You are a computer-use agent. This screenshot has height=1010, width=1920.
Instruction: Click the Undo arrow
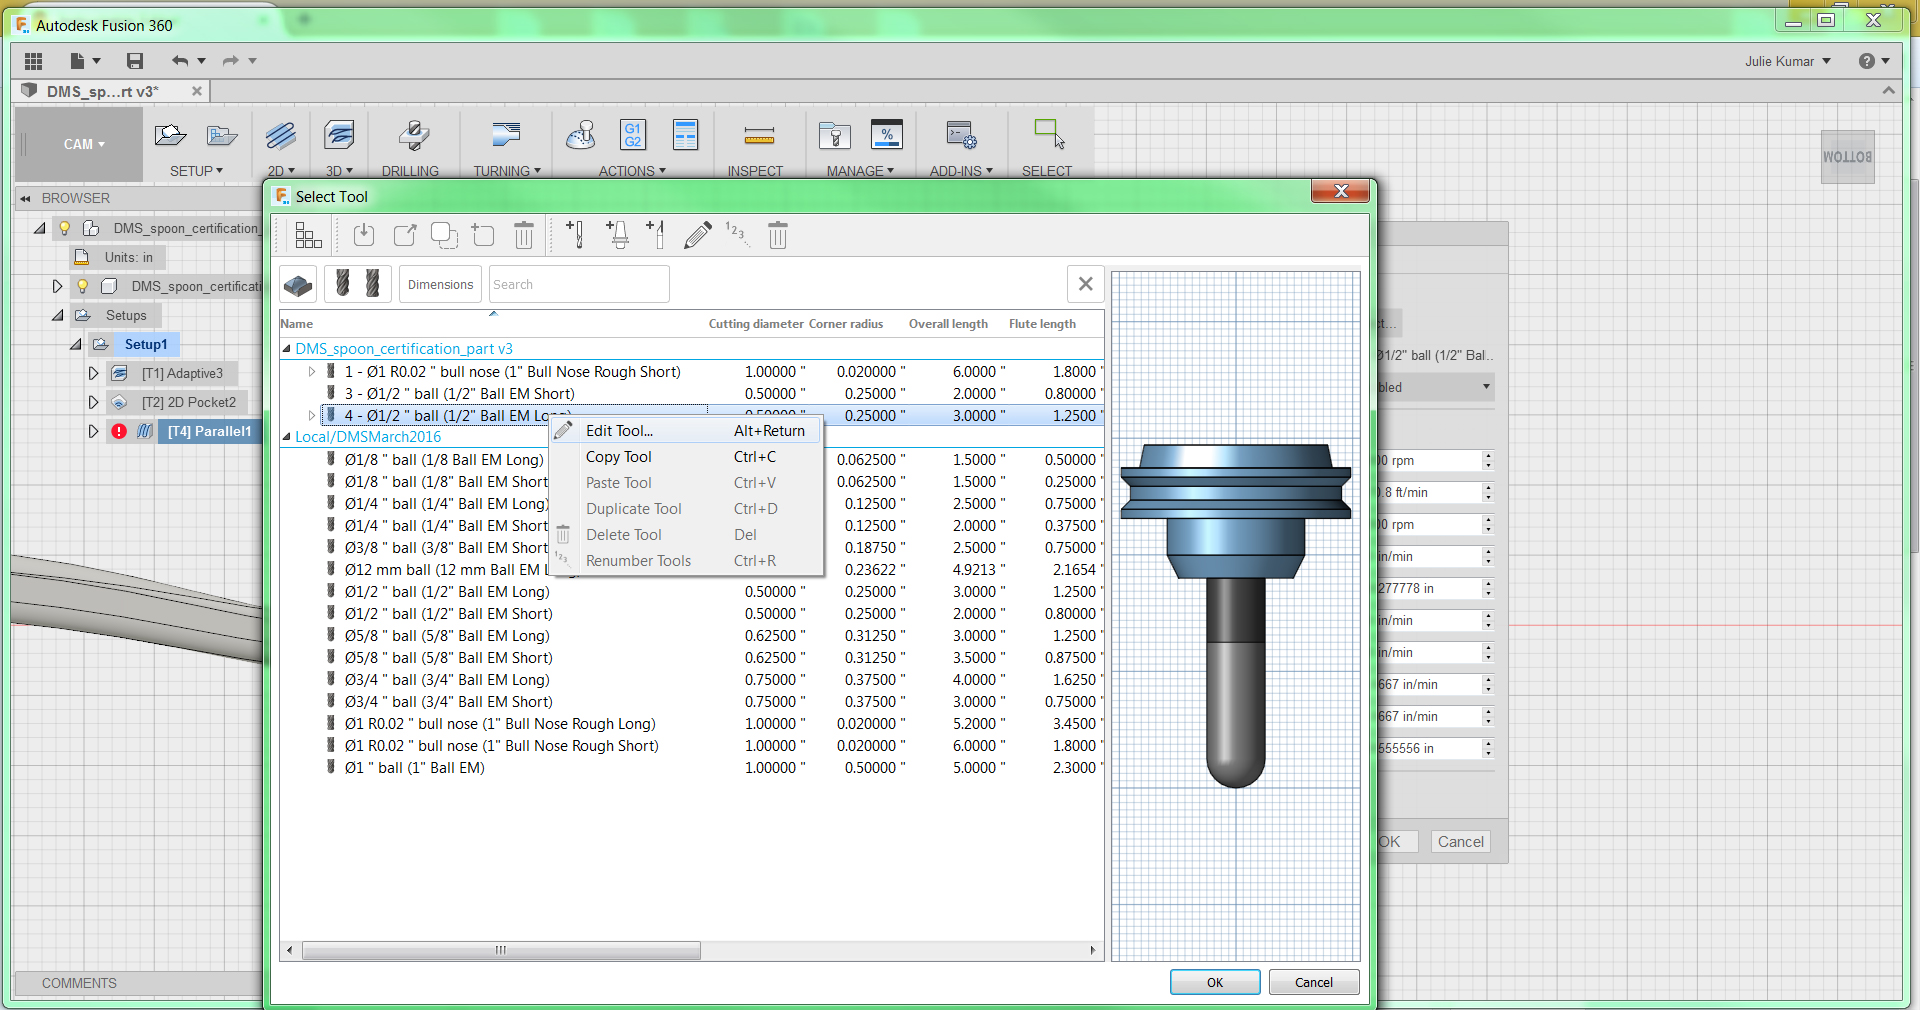[180, 61]
